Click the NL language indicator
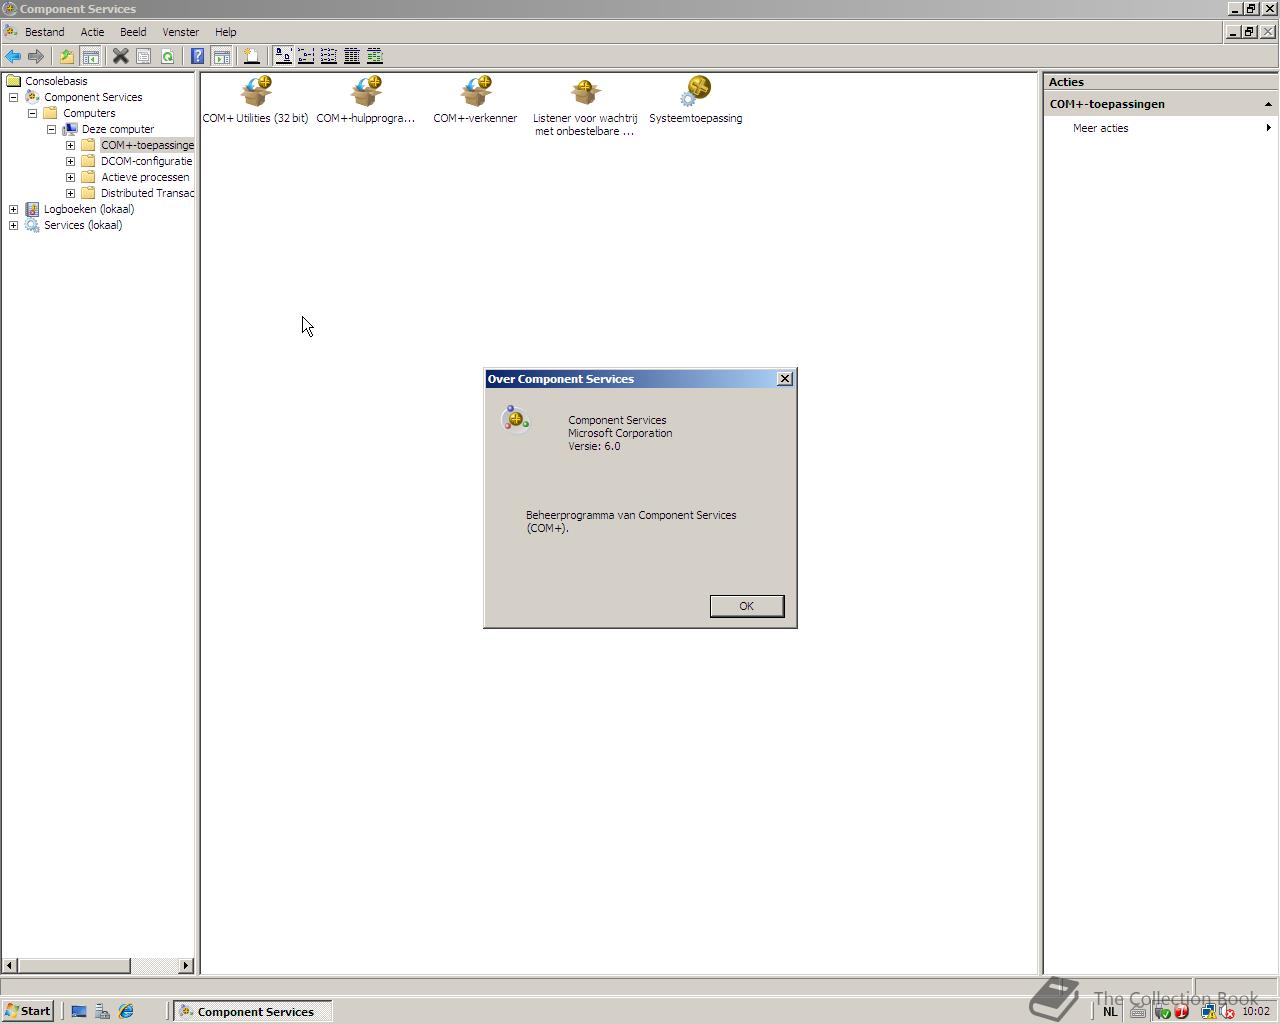Screen dimensions: 1280x1024 [1110, 1012]
